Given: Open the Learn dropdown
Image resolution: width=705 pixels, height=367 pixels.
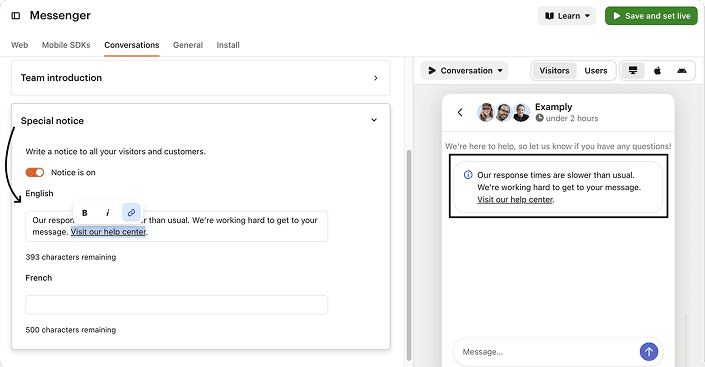Looking at the screenshot, I should [x=567, y=16].
